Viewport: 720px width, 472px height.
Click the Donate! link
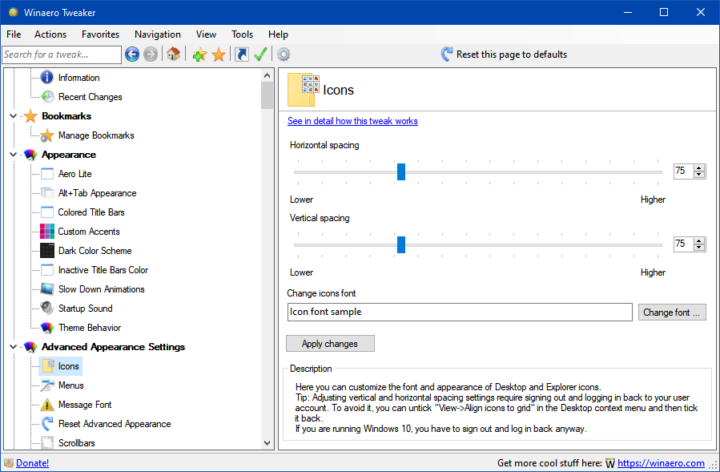[x=32, y=463]
